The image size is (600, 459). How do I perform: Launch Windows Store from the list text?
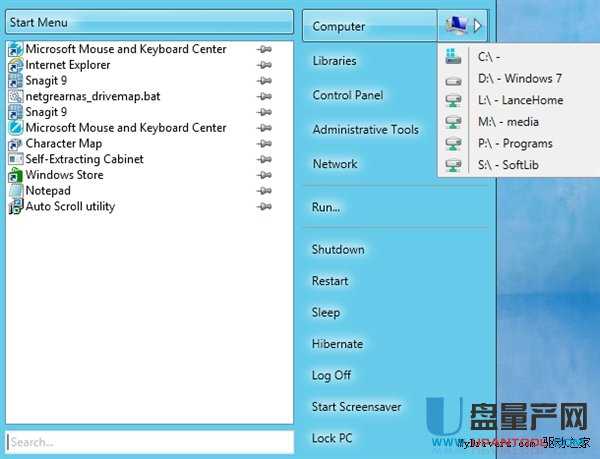(x=64, y=175)
